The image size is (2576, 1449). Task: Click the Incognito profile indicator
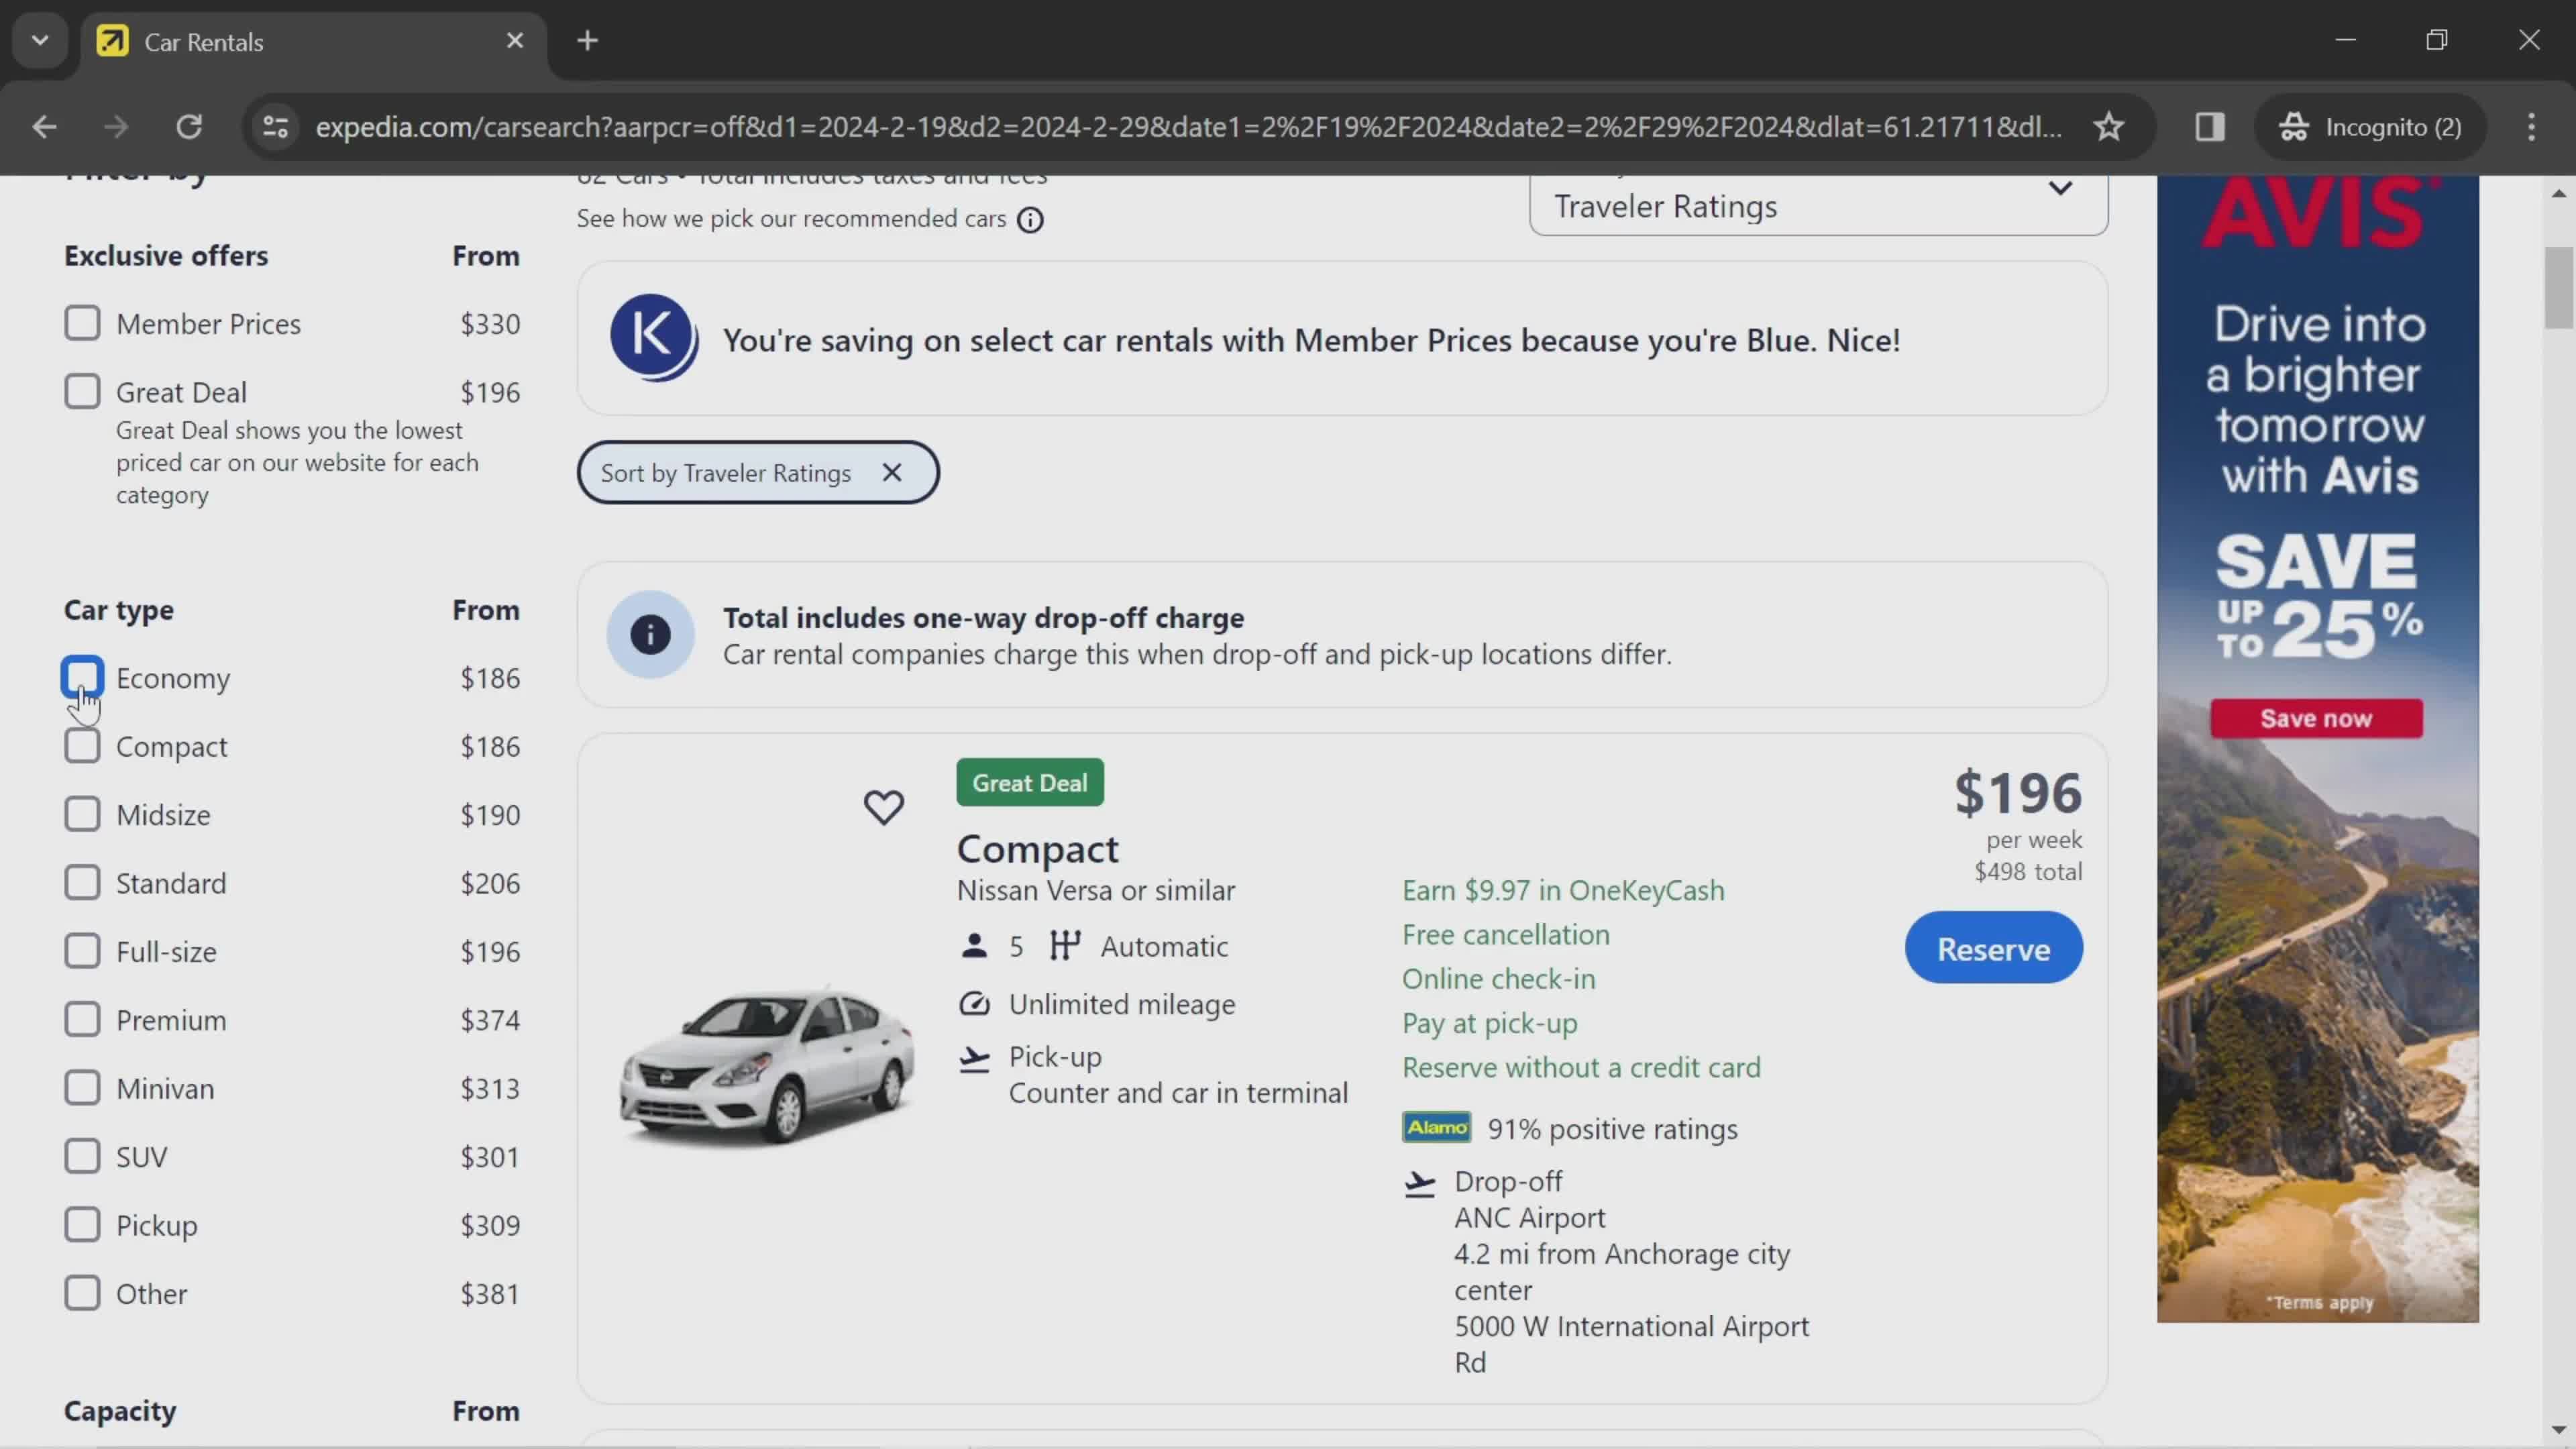2369,127
